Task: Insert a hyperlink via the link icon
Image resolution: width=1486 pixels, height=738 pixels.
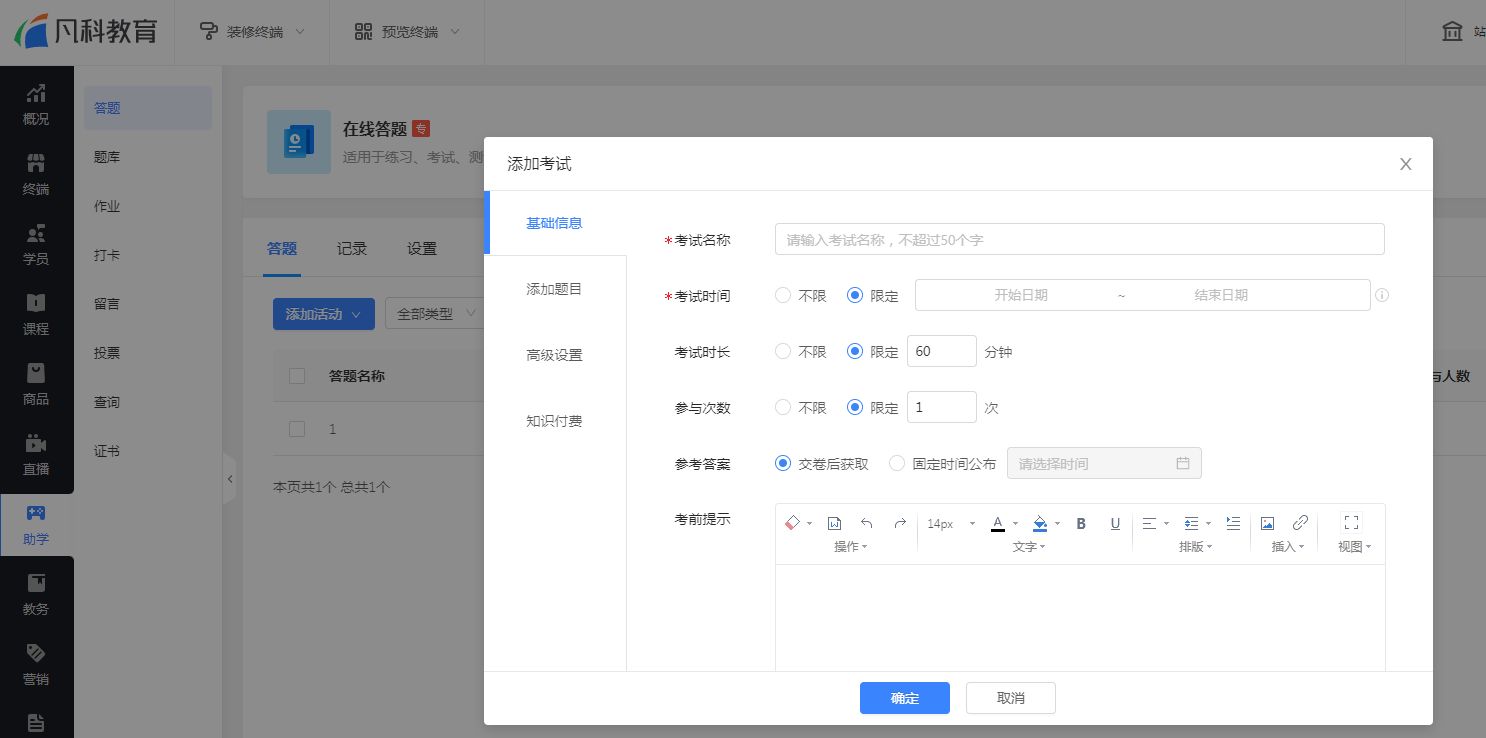Action: pos(1300,523)
